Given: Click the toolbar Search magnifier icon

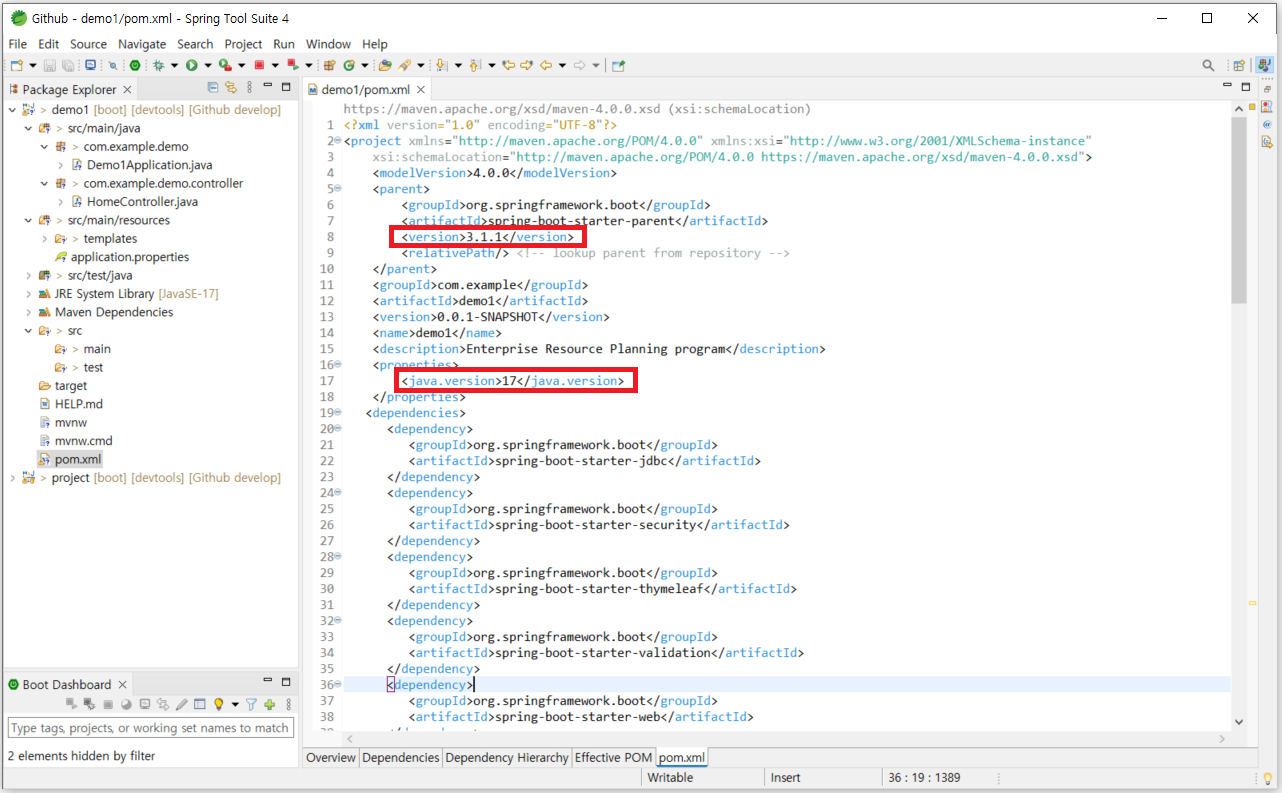Looking at the screenshot, I should coord(1208,65).
